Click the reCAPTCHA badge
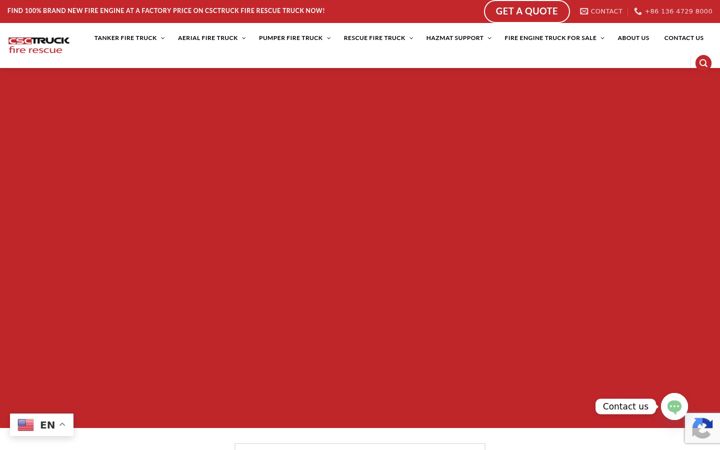 tap(702, 428)
